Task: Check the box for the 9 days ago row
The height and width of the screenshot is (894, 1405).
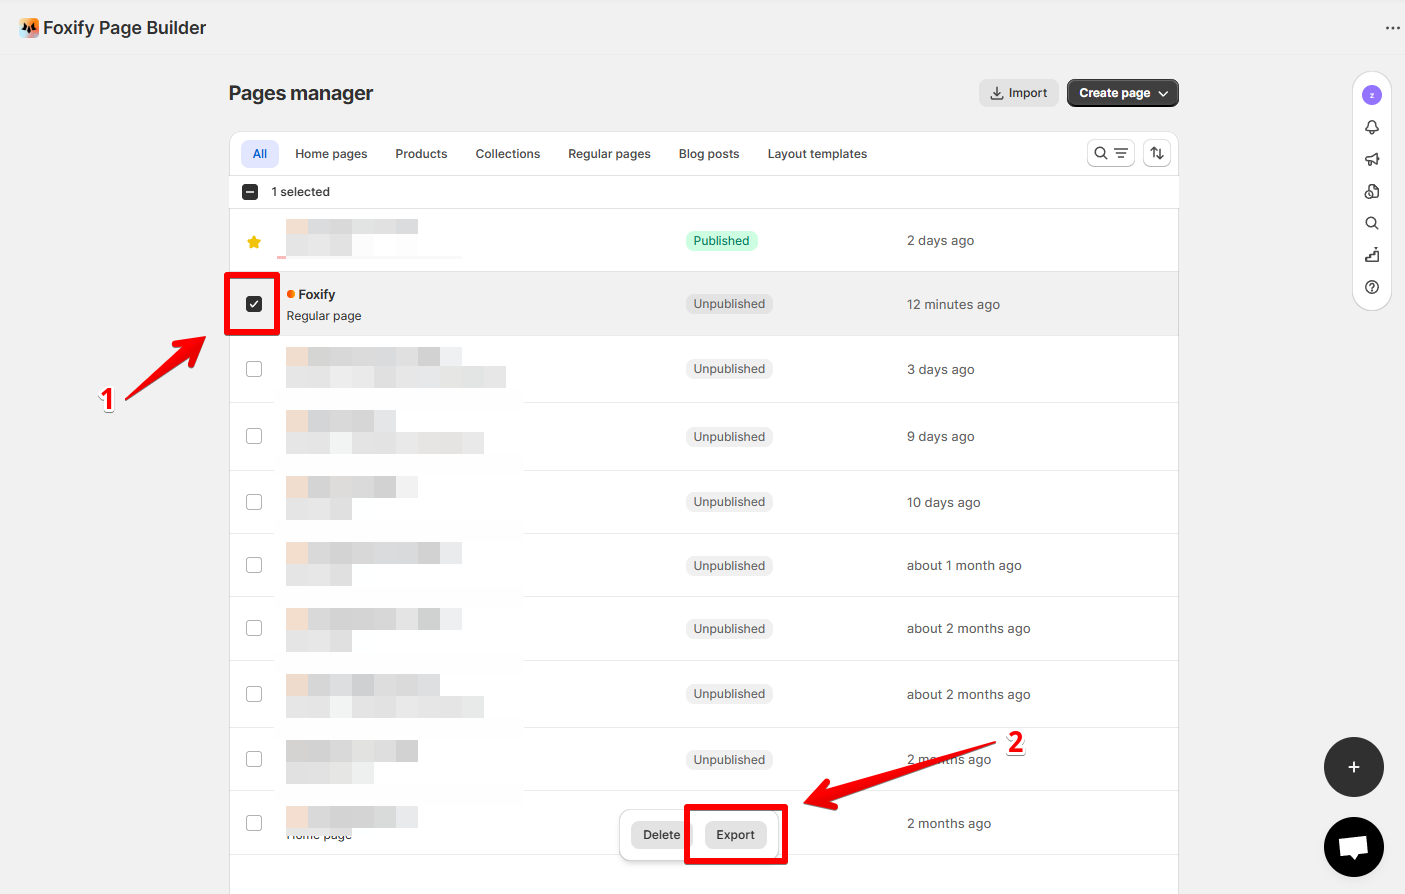Action: (254, 436)
